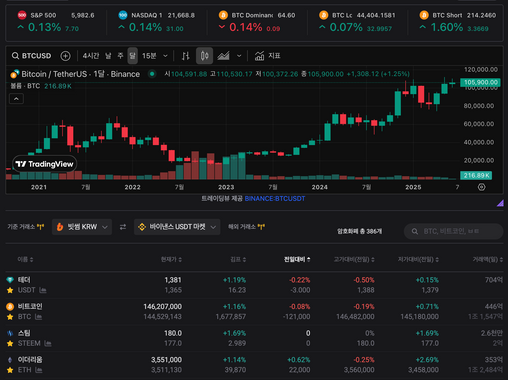This screenshot has width=508, height=380.
Task: Toggle favorite star for USDT
Action: click(x=10, y=290)
